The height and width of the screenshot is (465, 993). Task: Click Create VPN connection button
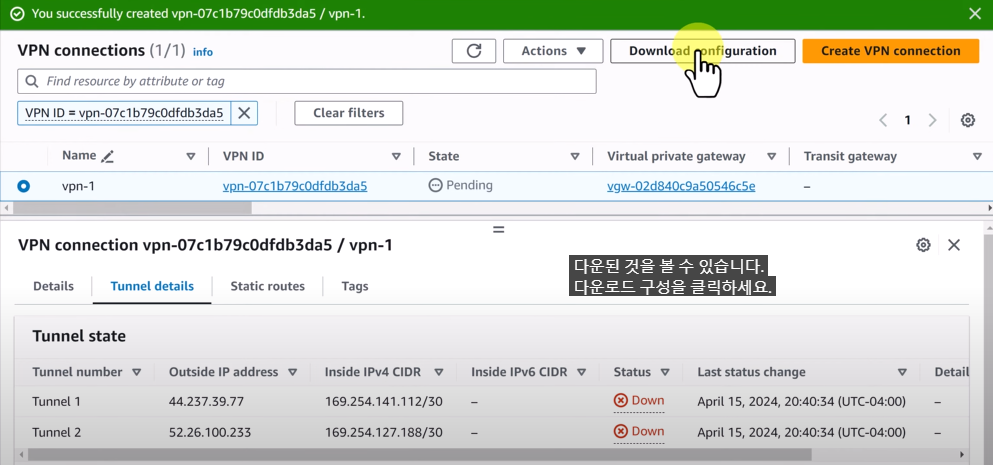(x=890, y=51)
